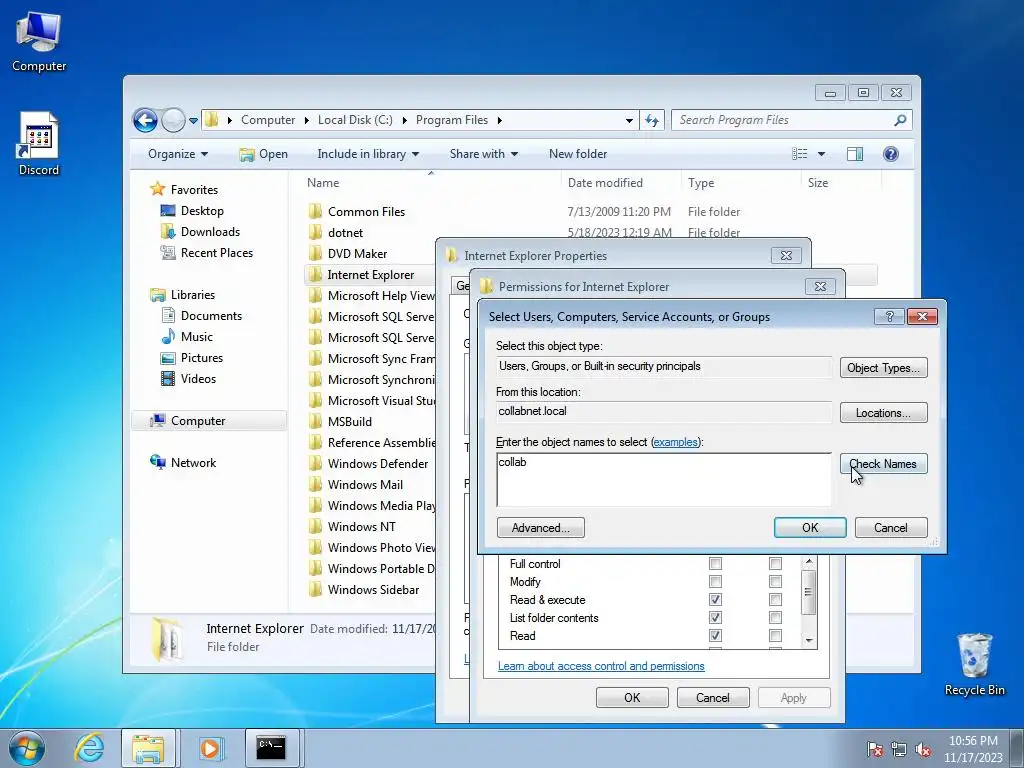Click the Open toolbar command
The image size is (1024, 768).
coord(263,154)
